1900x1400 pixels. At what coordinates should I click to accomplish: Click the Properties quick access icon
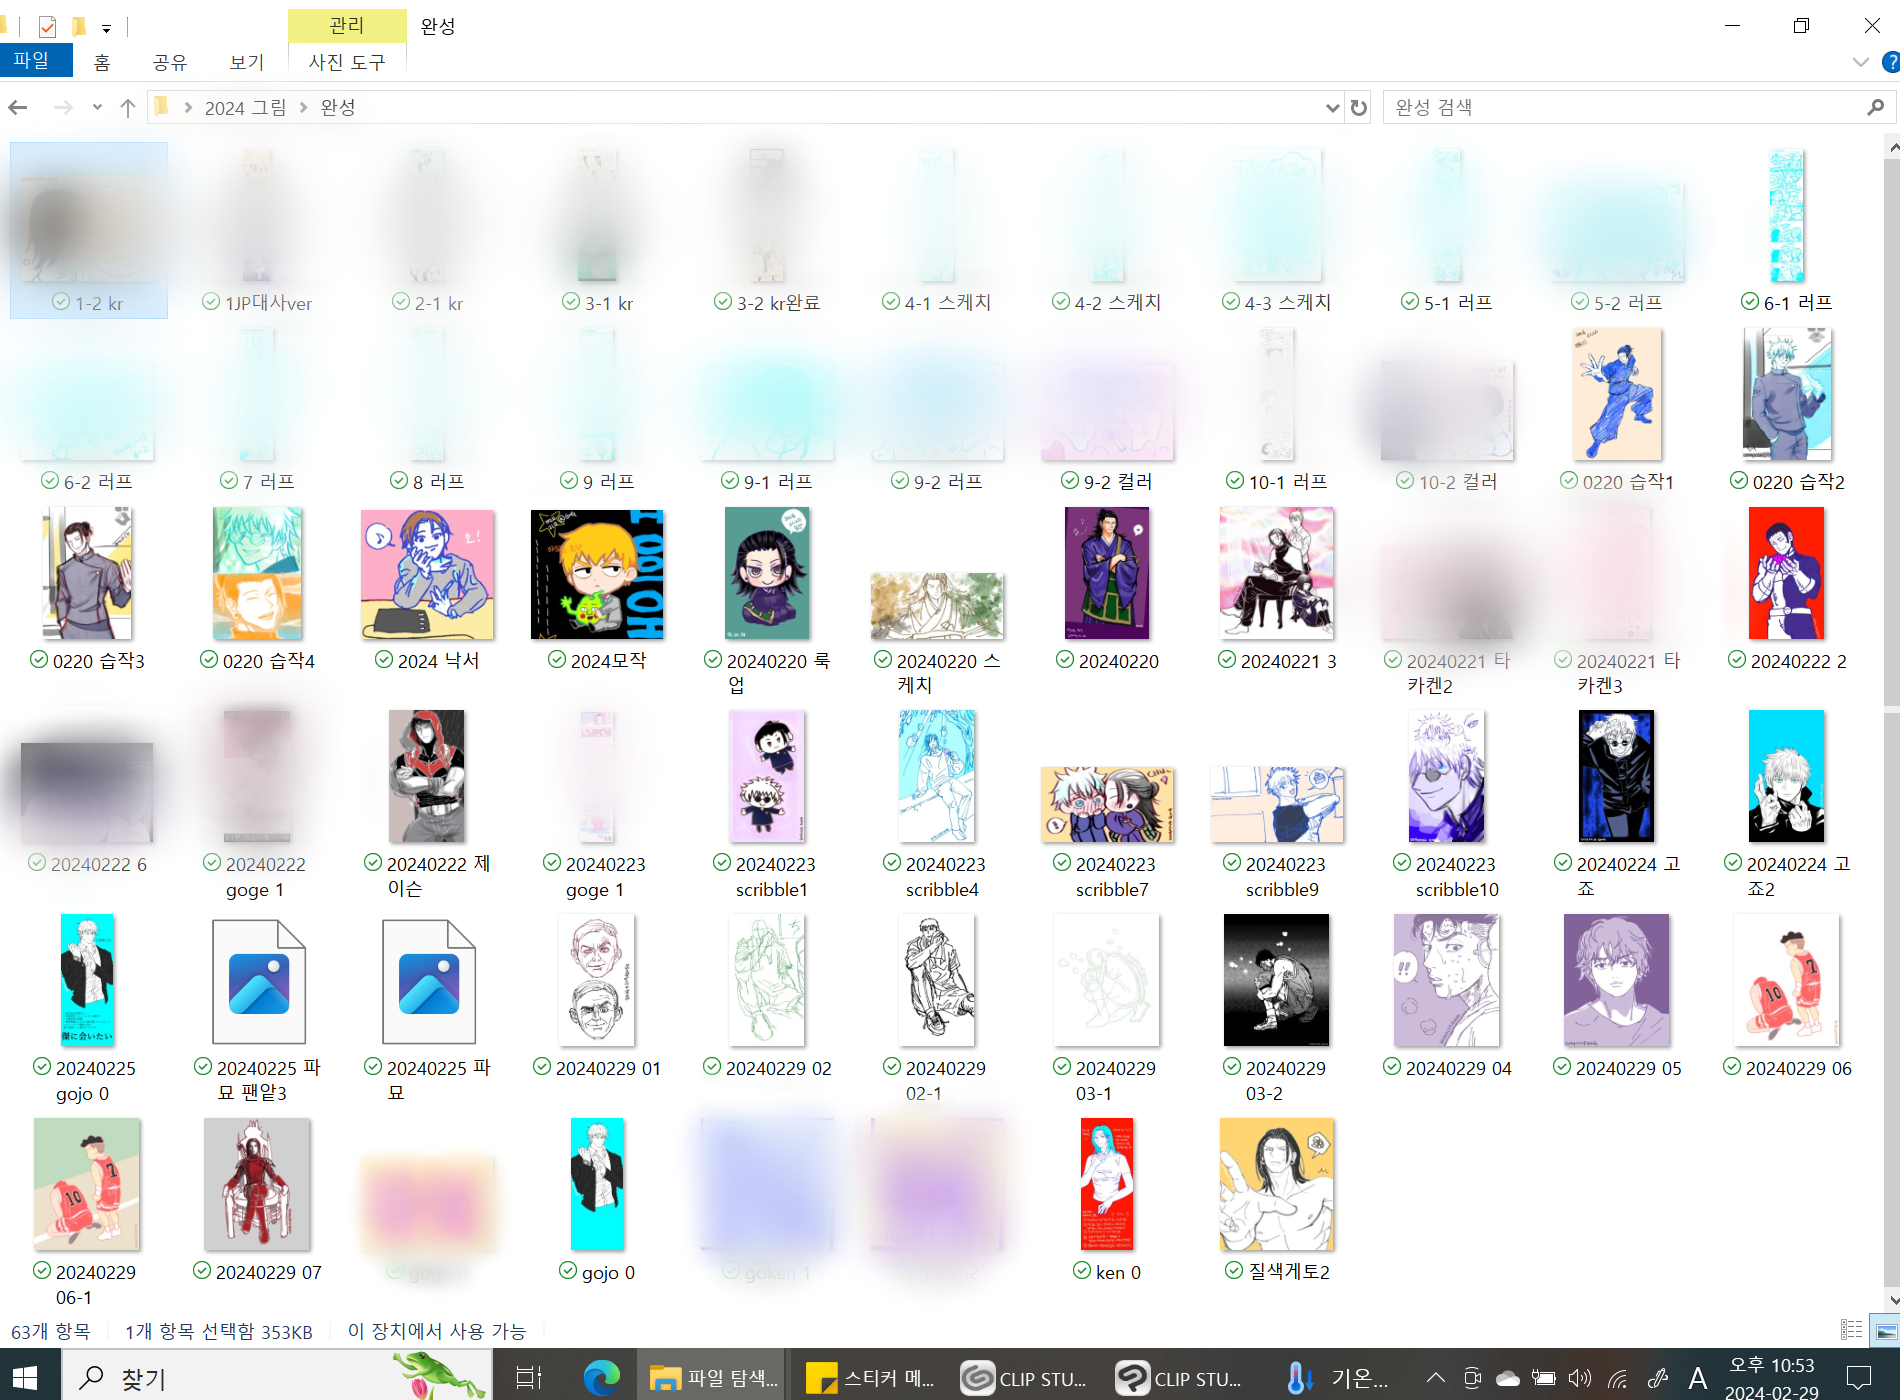coord(47,26)
